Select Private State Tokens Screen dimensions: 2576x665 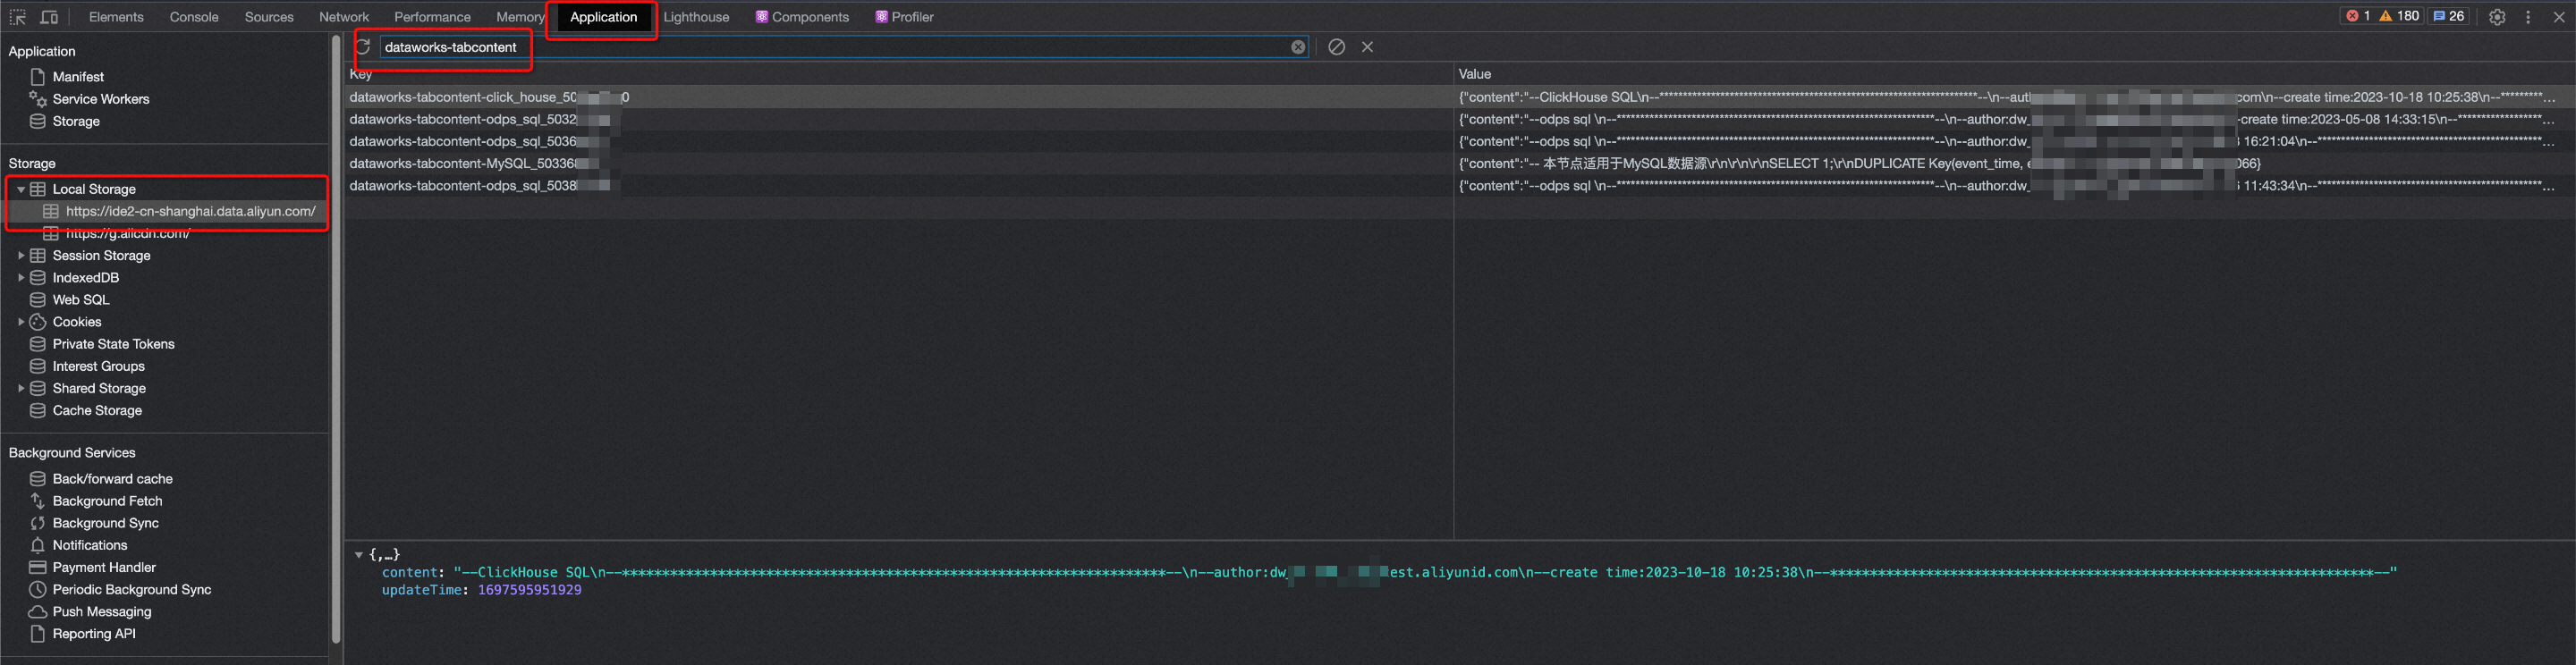113,344
